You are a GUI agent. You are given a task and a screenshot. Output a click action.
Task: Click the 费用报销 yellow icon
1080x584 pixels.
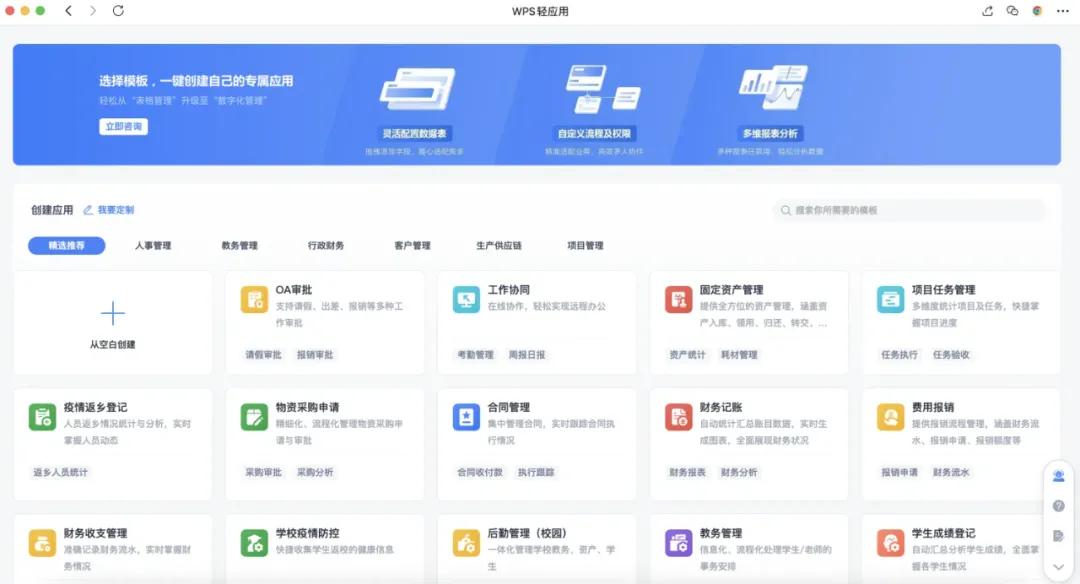pos(890,417)
